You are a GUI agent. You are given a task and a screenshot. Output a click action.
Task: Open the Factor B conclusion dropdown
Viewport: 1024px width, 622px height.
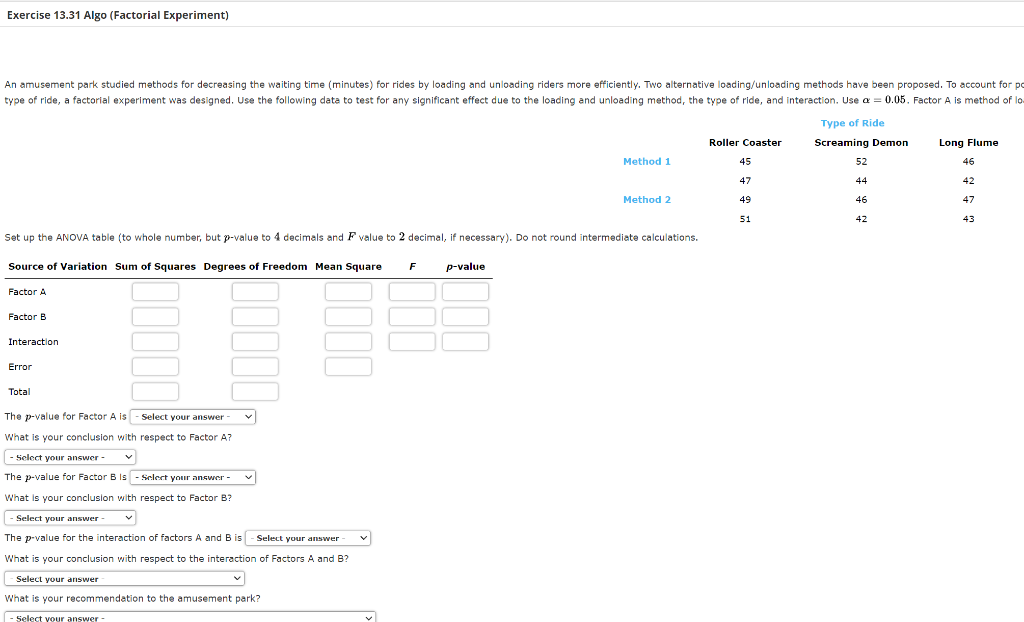69,517
